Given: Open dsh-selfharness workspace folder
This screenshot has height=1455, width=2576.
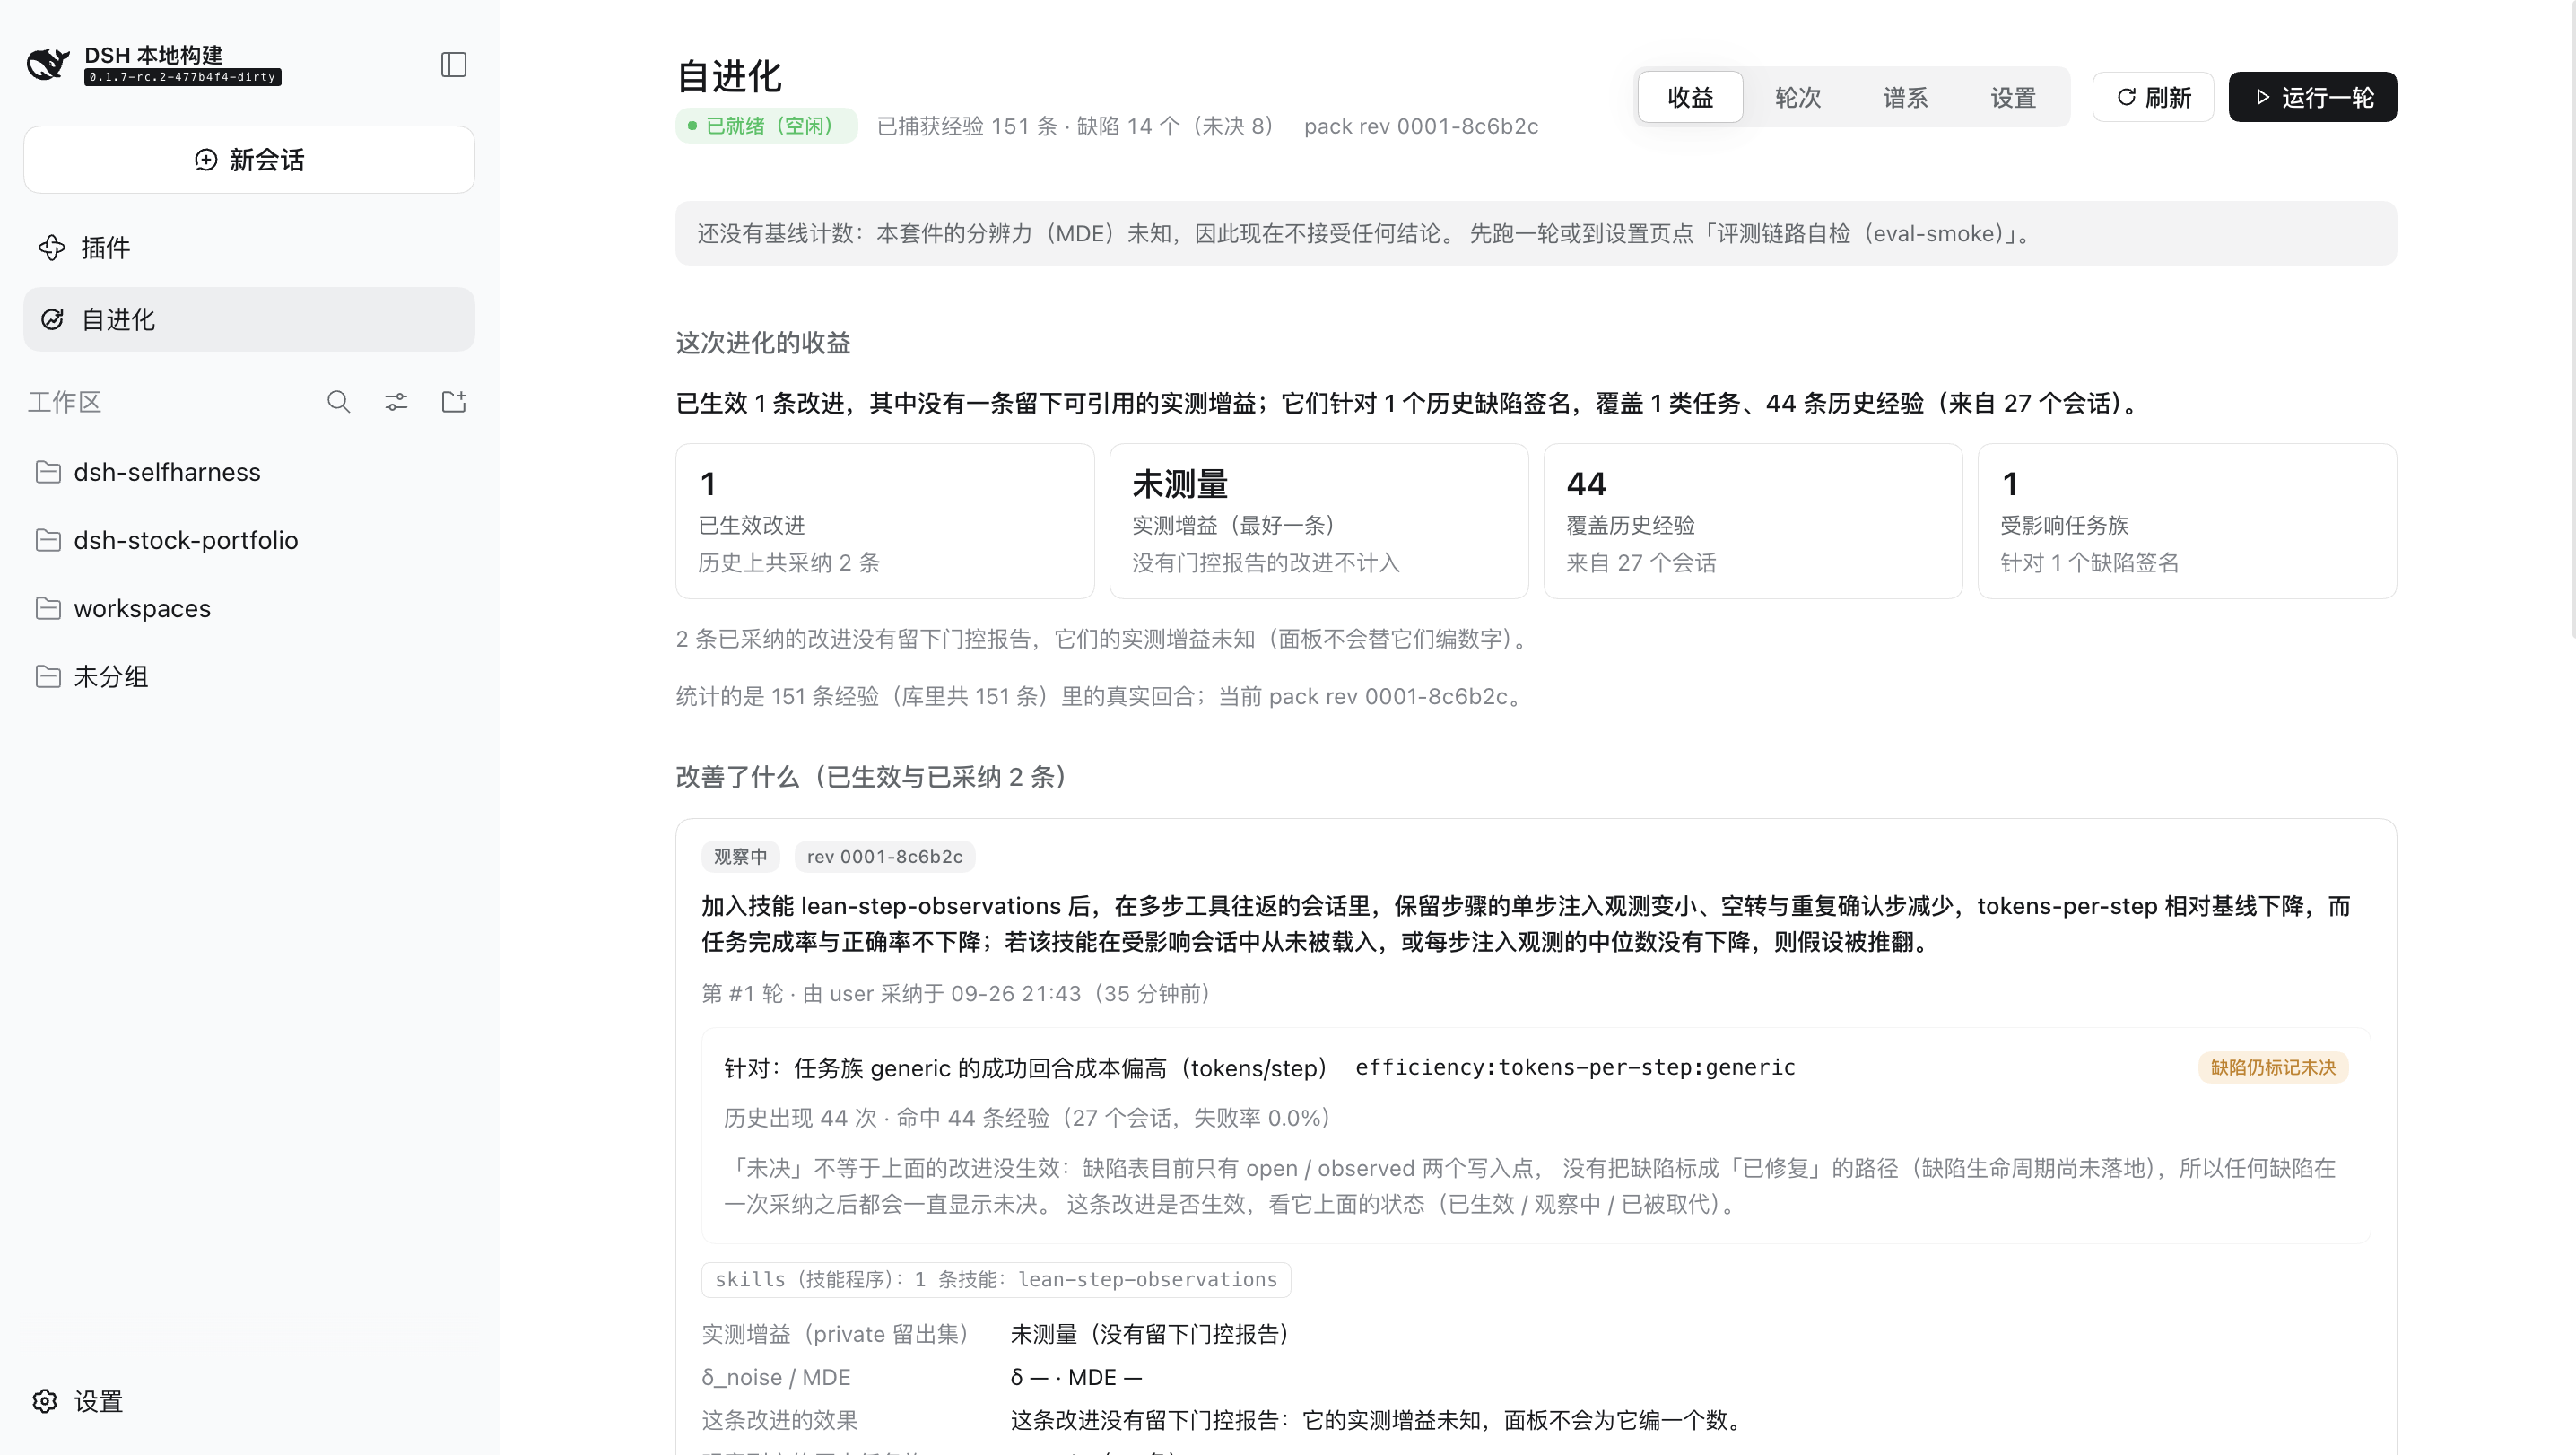Looking at the screenshot, I should [249, 472].
